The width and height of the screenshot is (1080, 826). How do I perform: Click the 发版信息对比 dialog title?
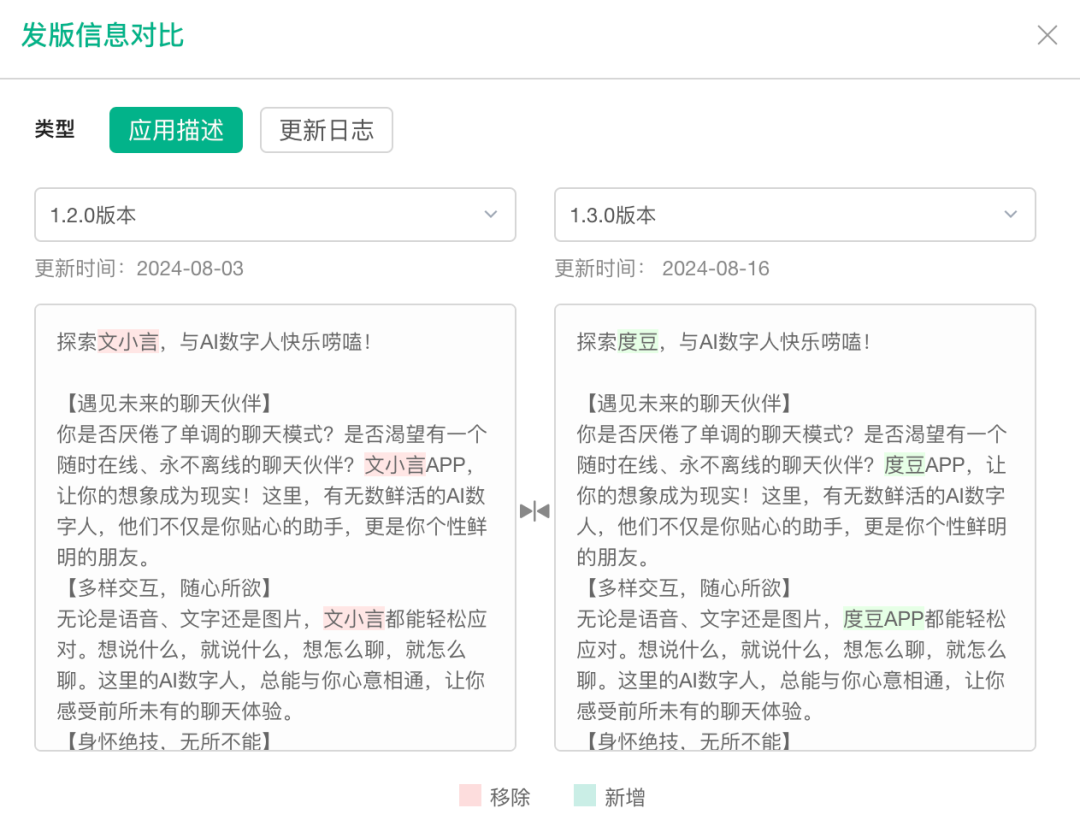pos(103,35)
